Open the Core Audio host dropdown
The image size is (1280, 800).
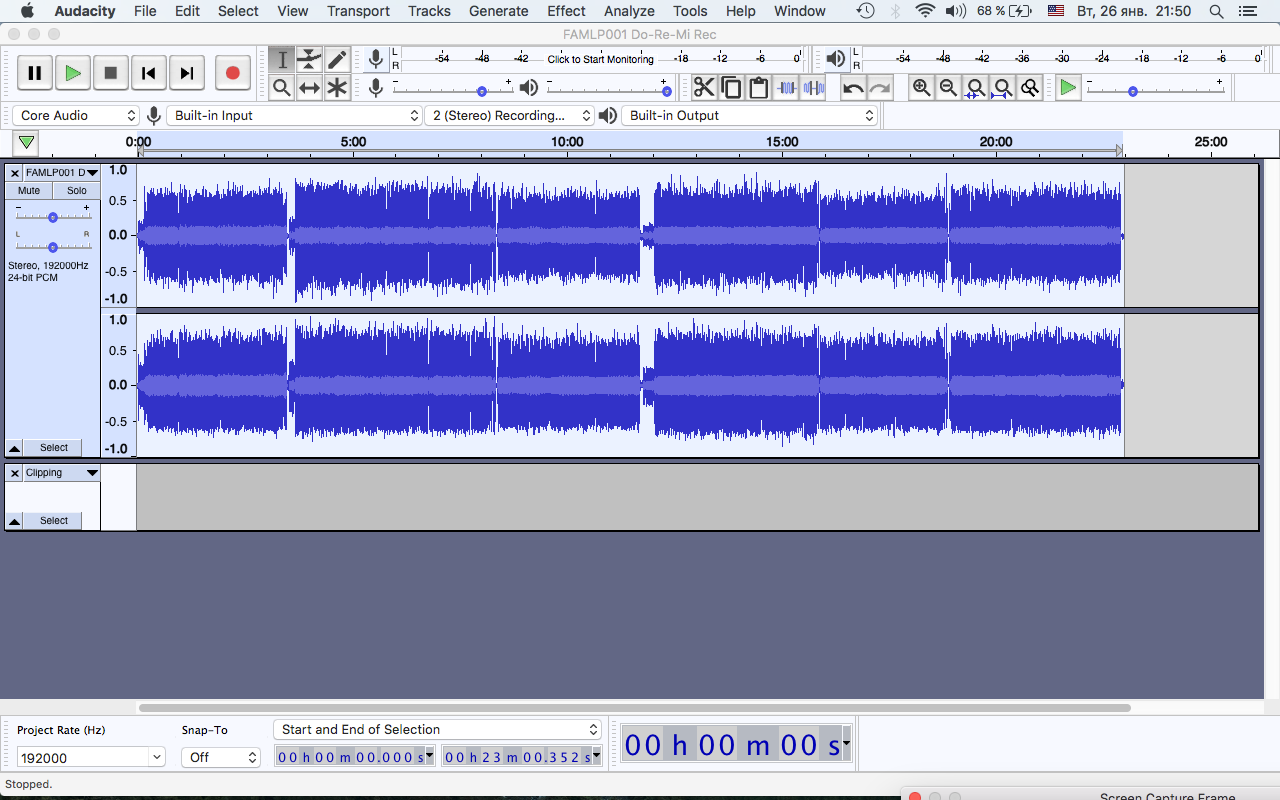click(x=76, y=116)
